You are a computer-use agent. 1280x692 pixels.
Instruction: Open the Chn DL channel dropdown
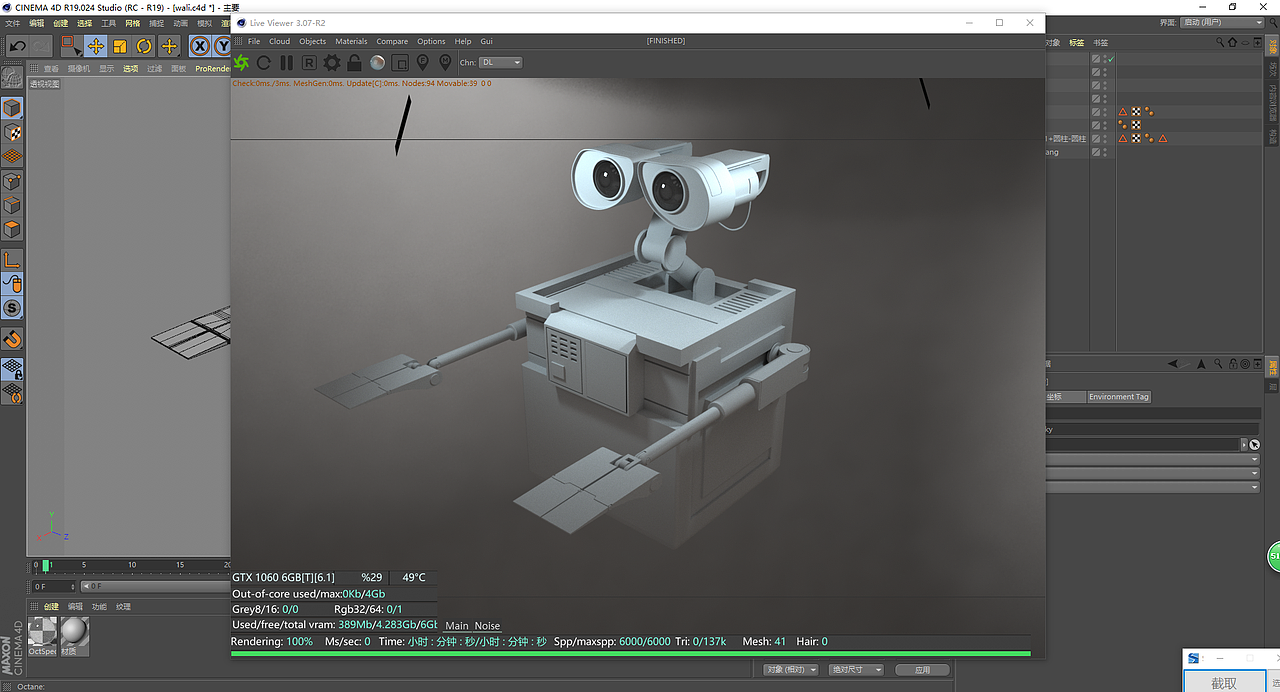tap(501, 62)
